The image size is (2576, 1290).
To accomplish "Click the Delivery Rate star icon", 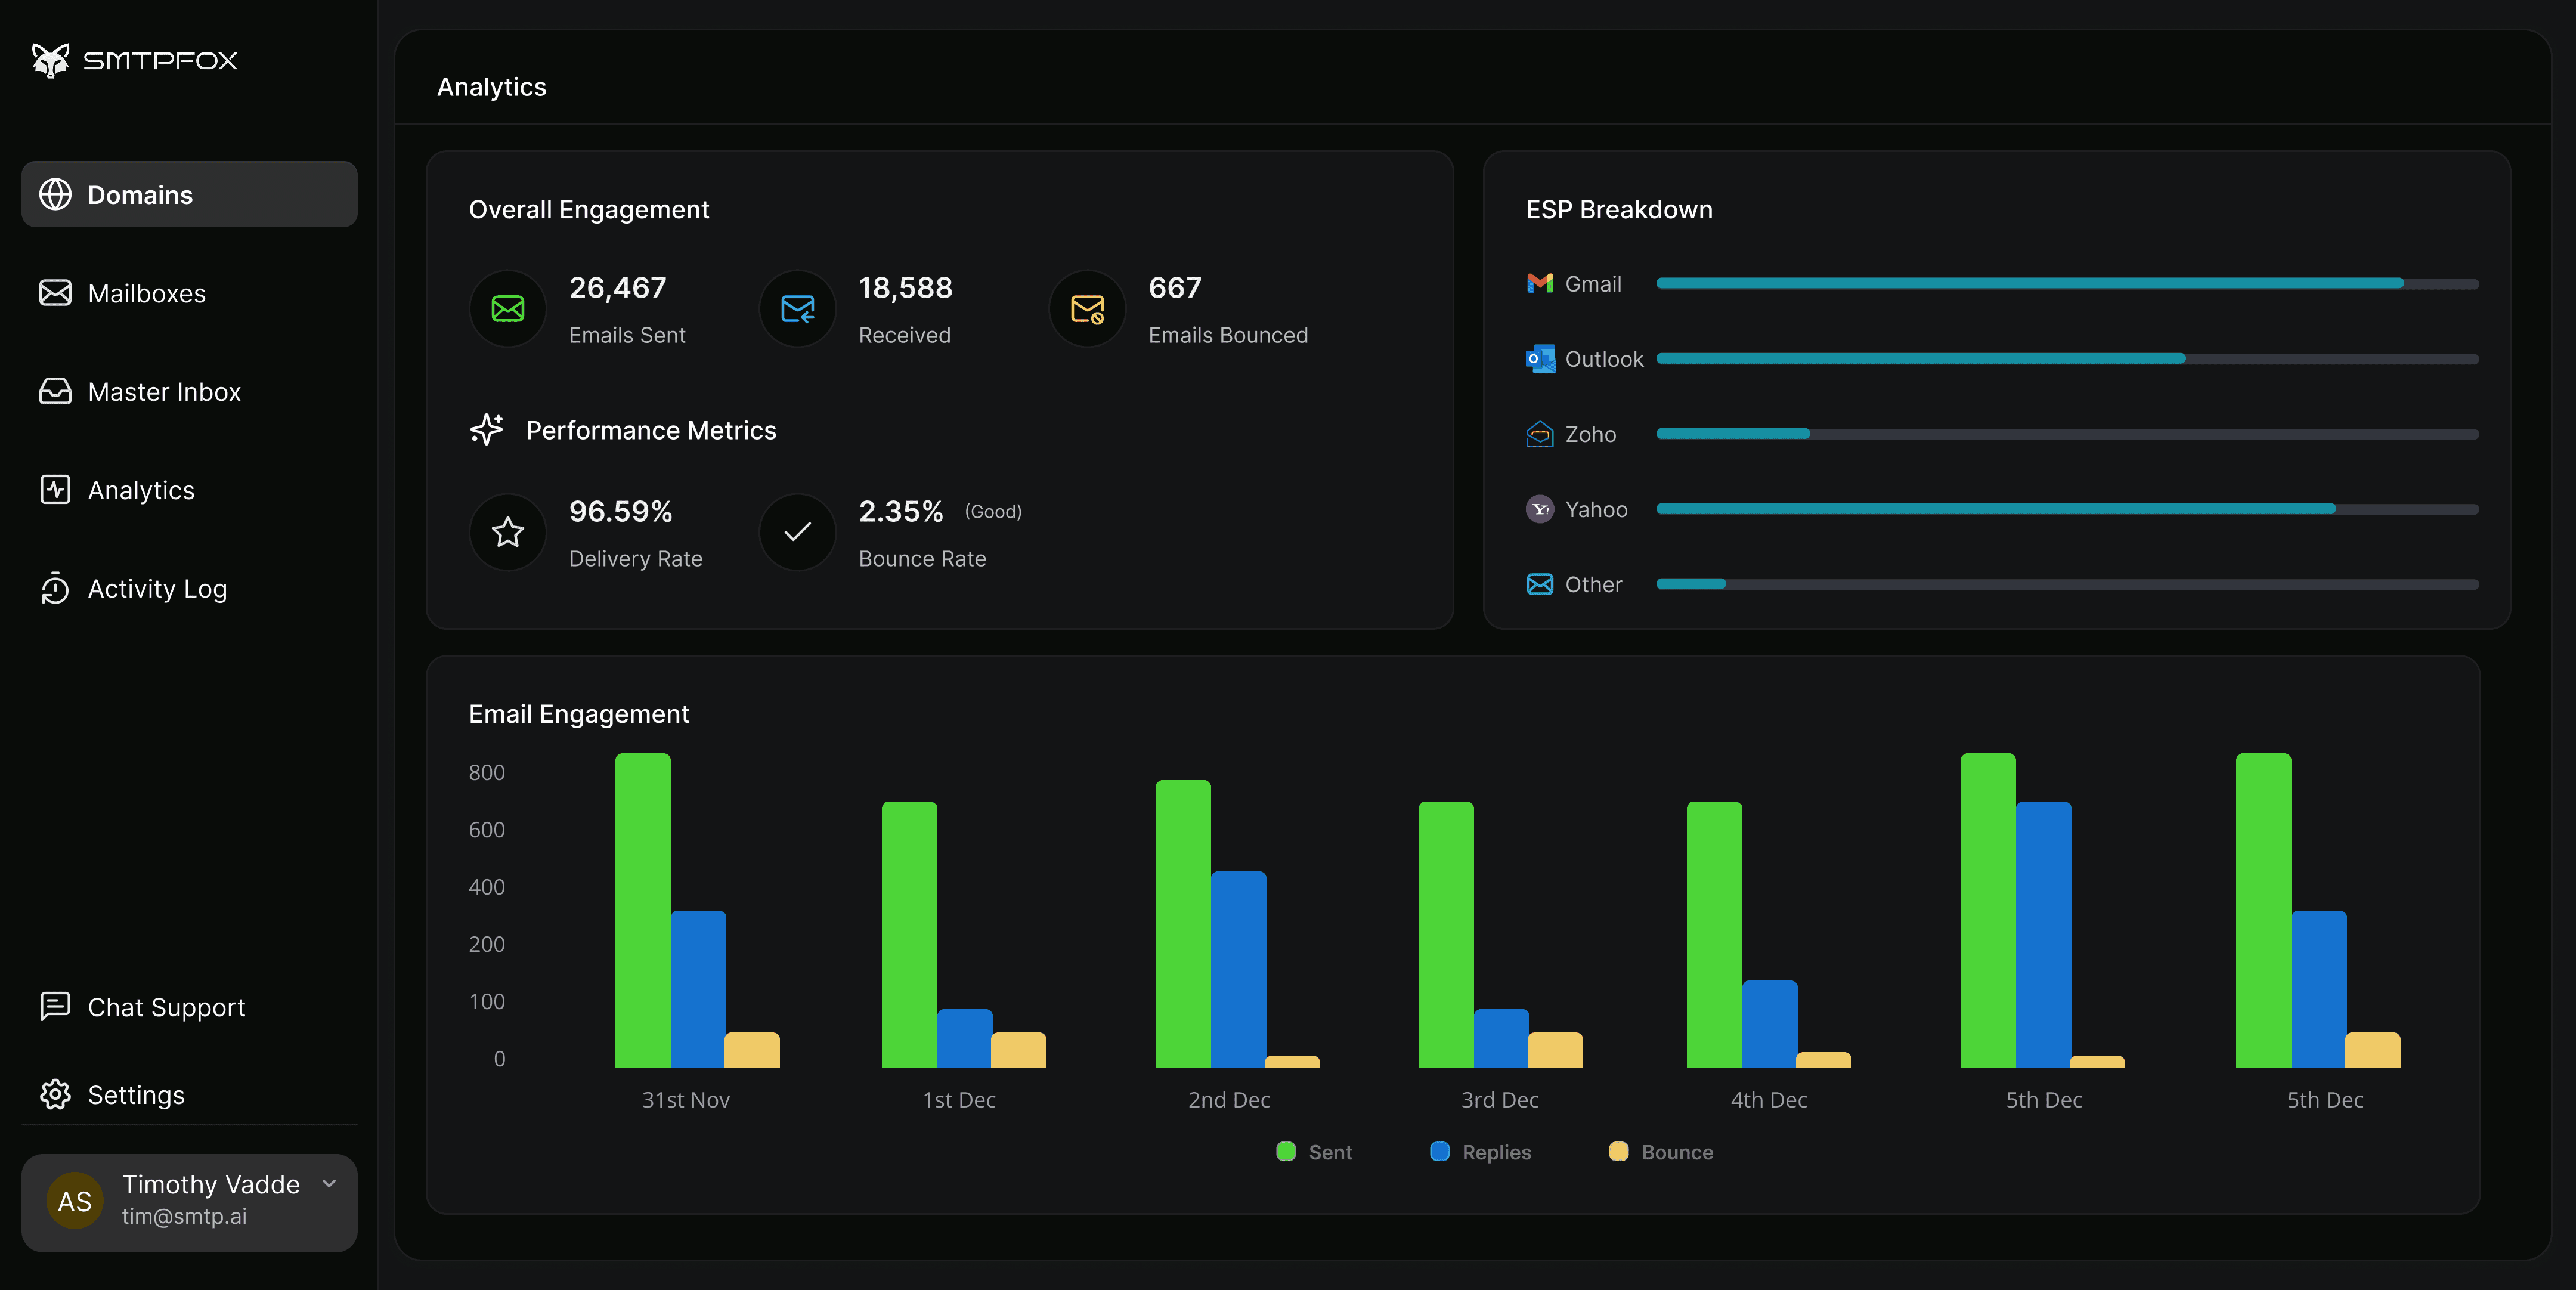I will (508, 532).
